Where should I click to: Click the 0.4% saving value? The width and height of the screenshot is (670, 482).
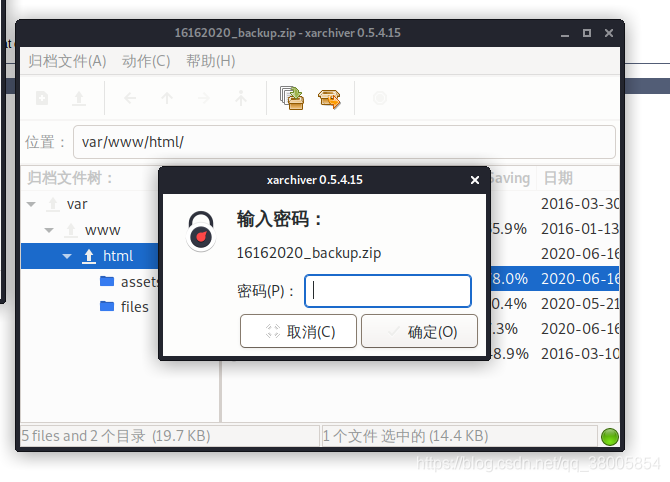pyautogui.click(x=509, y=304)
